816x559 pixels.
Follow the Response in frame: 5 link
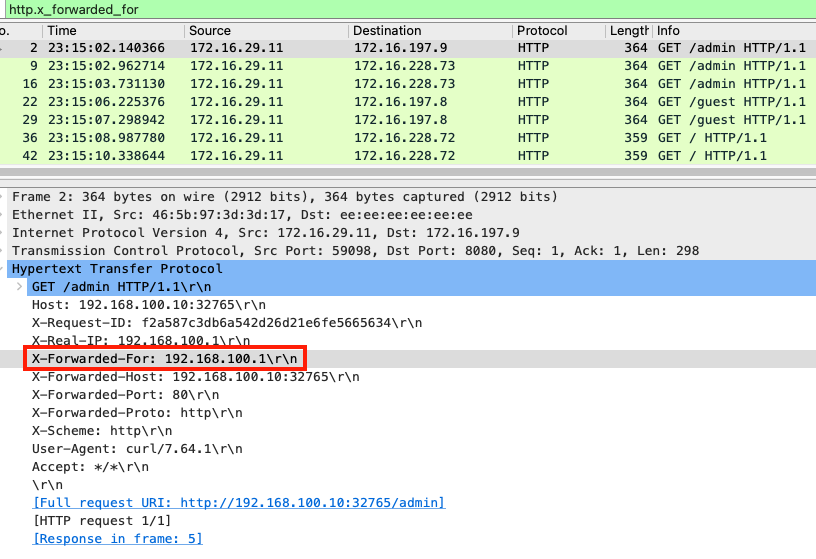(117, 539)
